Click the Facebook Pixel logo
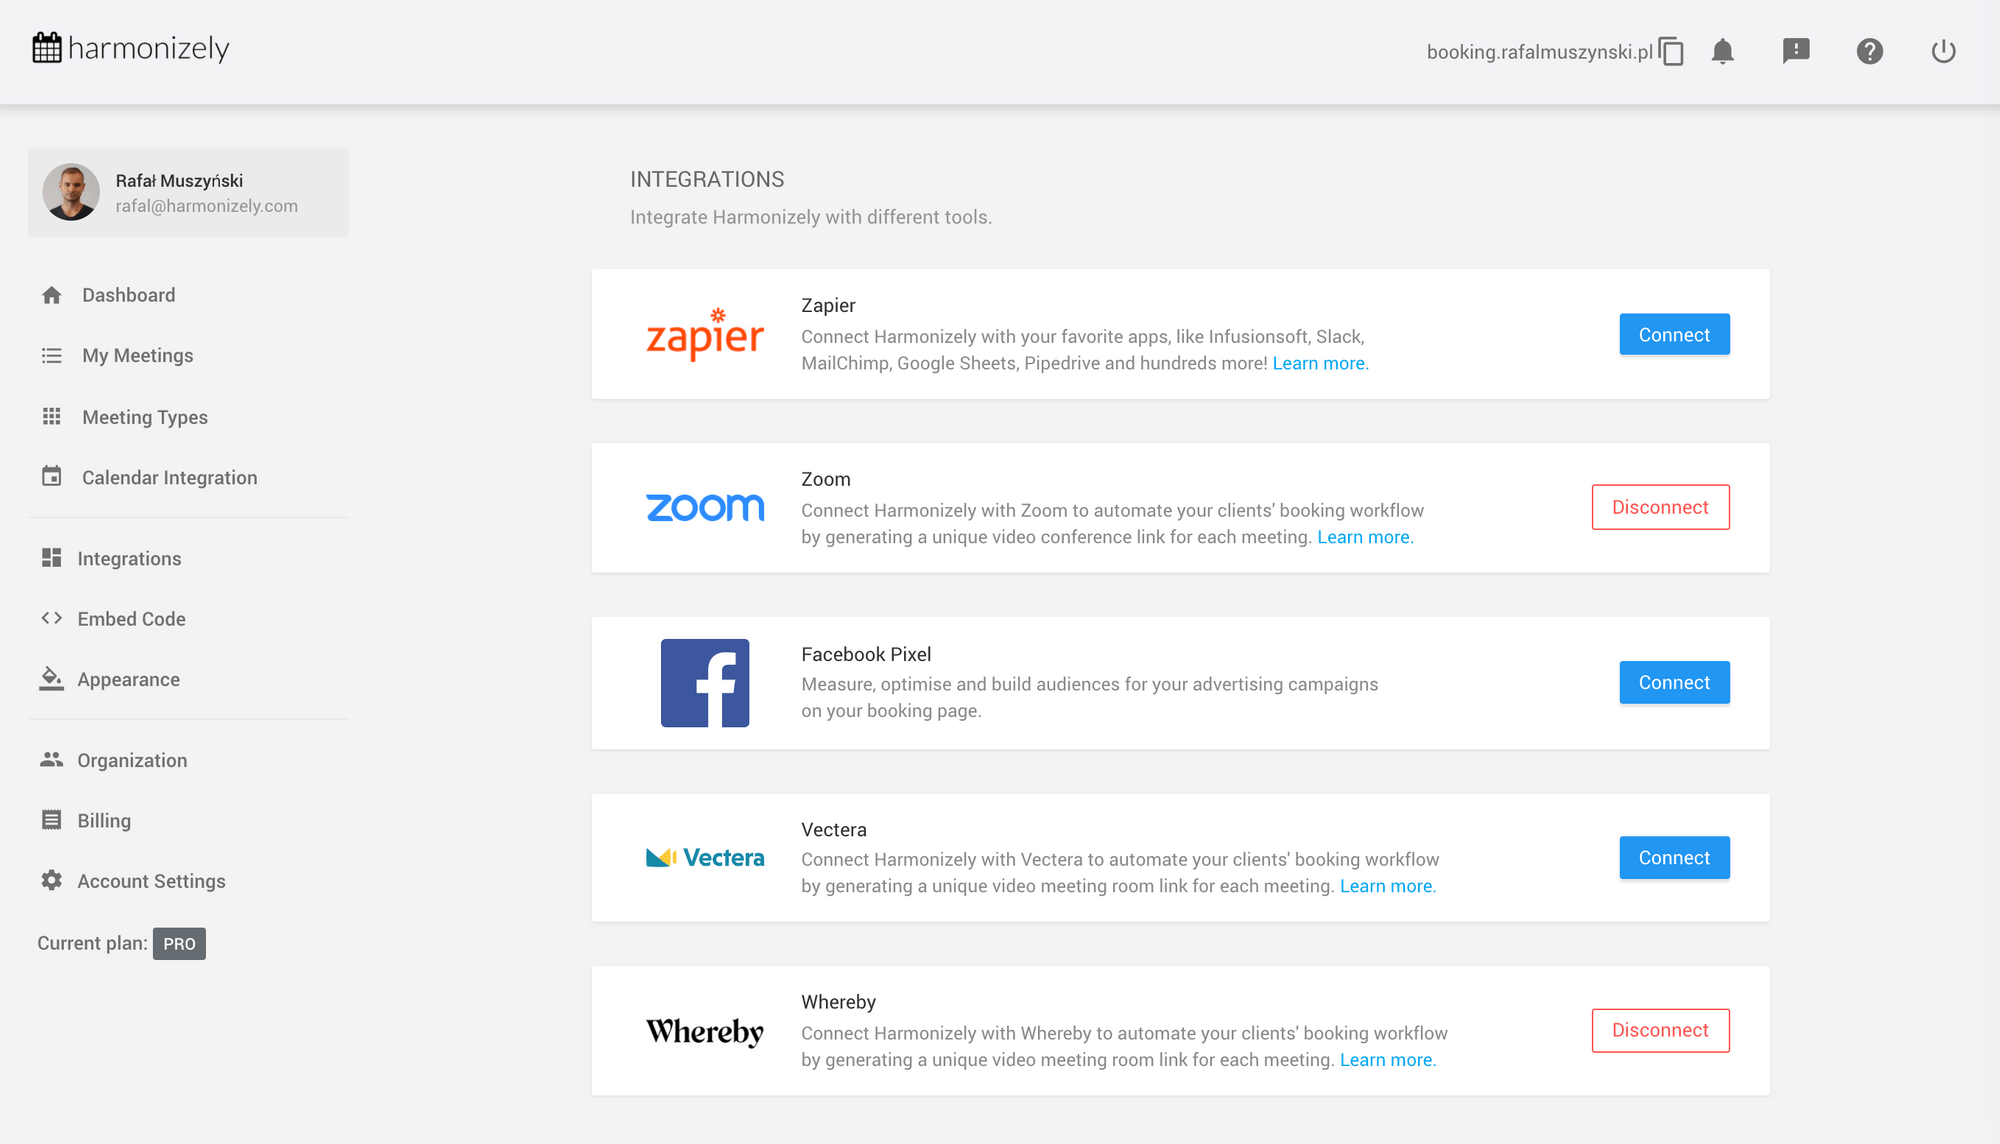Screen dimensions: 2000x1144 [705, 683]
